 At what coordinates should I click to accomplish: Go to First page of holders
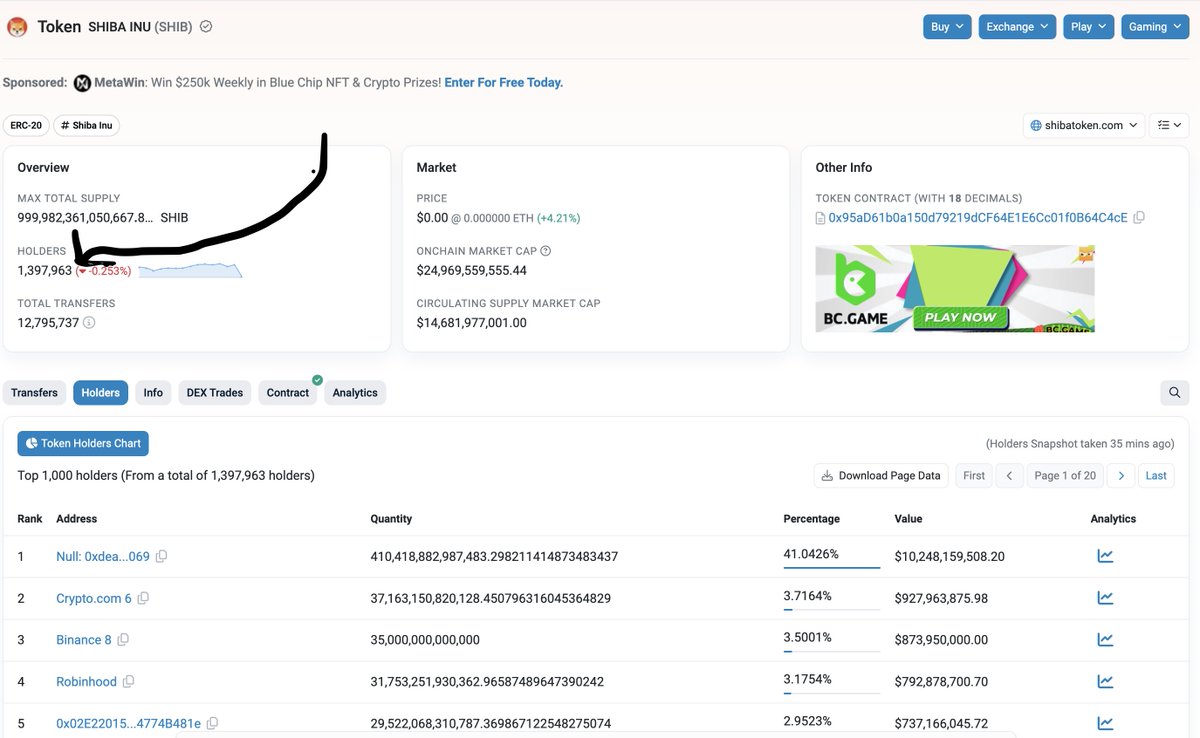974,476
